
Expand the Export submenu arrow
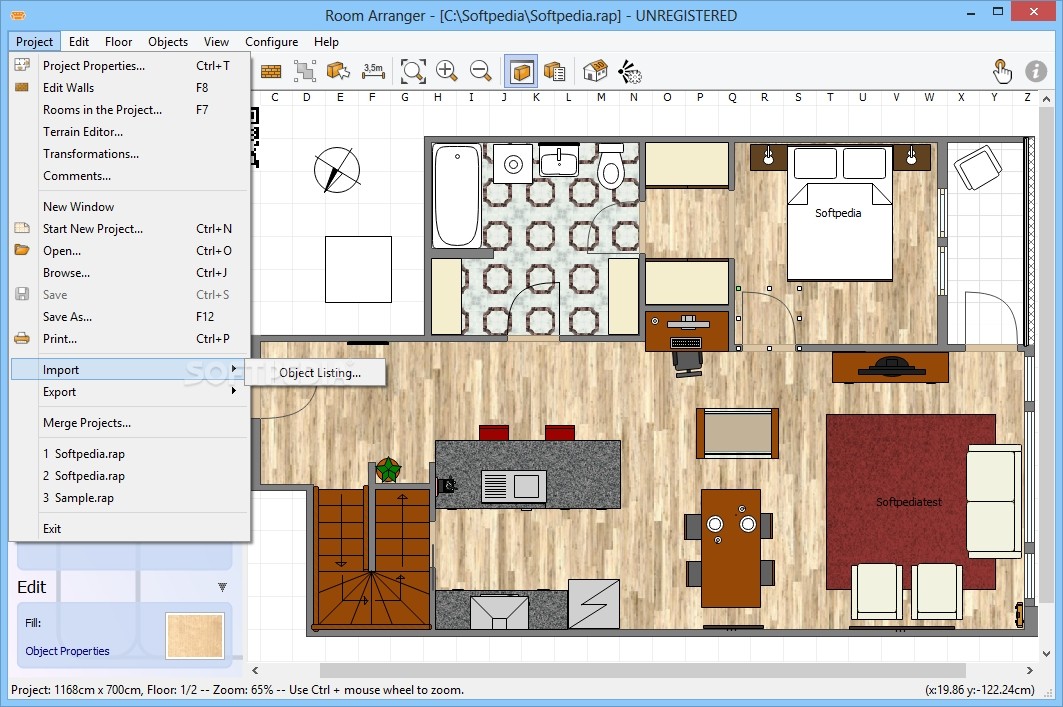234,391
